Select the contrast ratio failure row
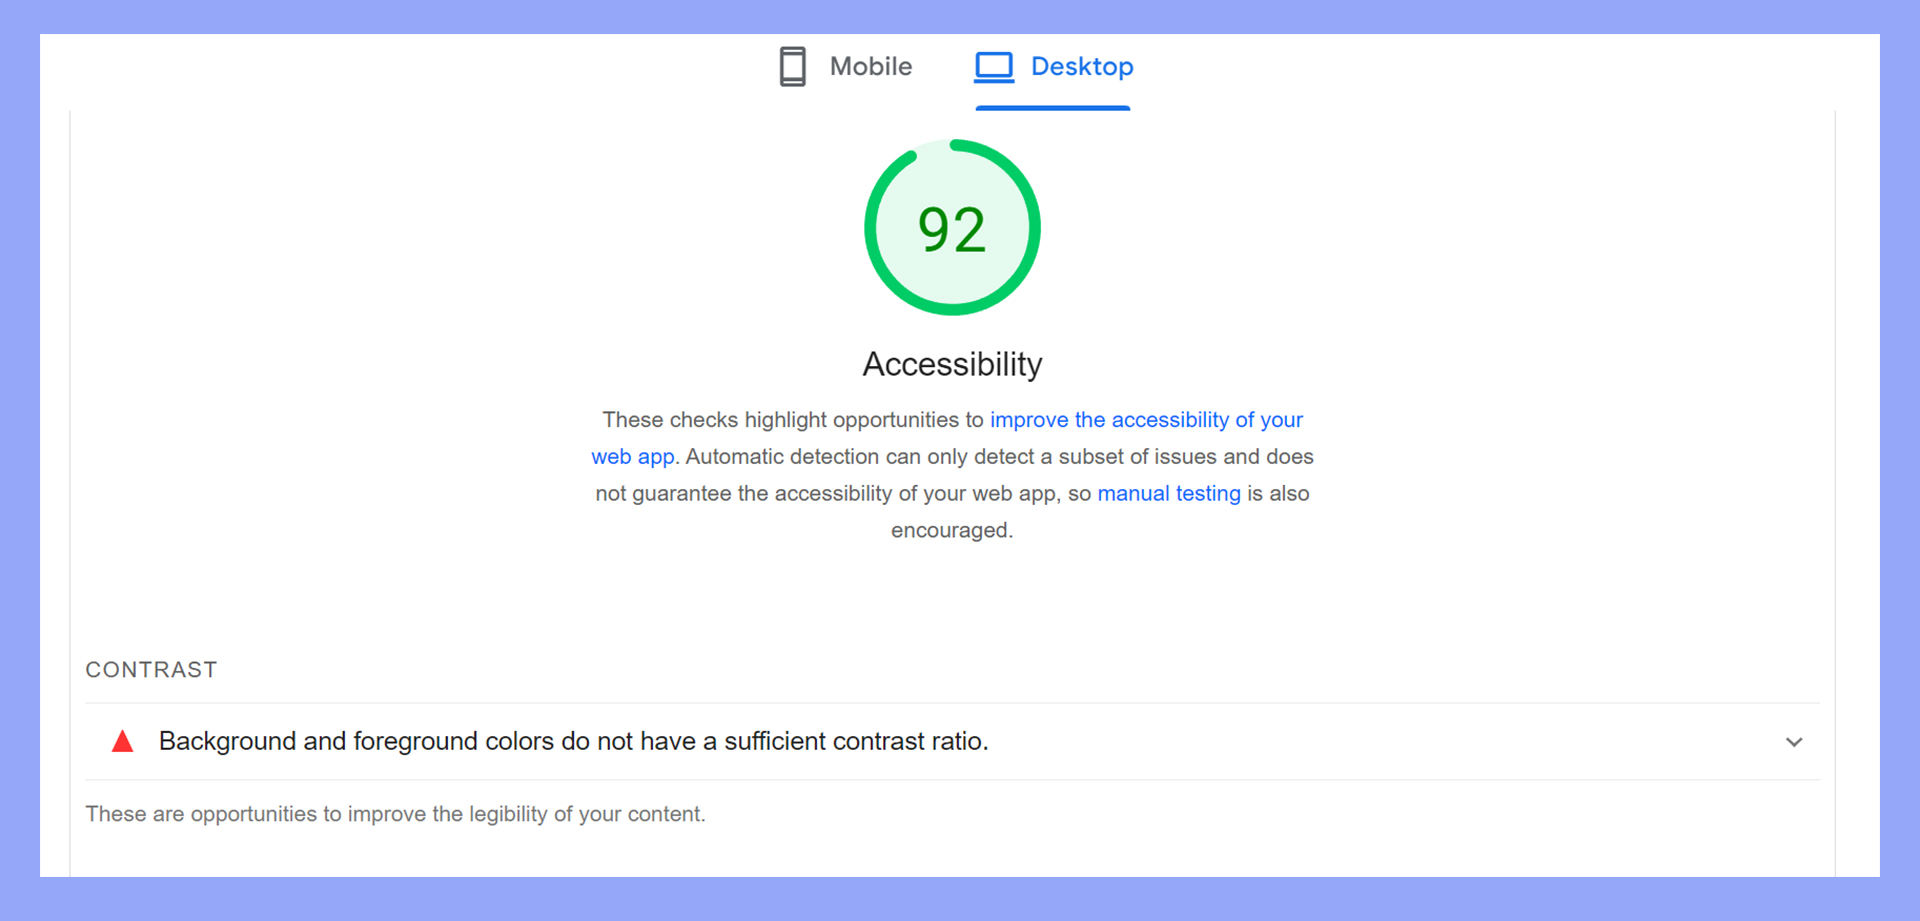Image resolution: width=1920 pixels, height=921 pixels. 573,741
